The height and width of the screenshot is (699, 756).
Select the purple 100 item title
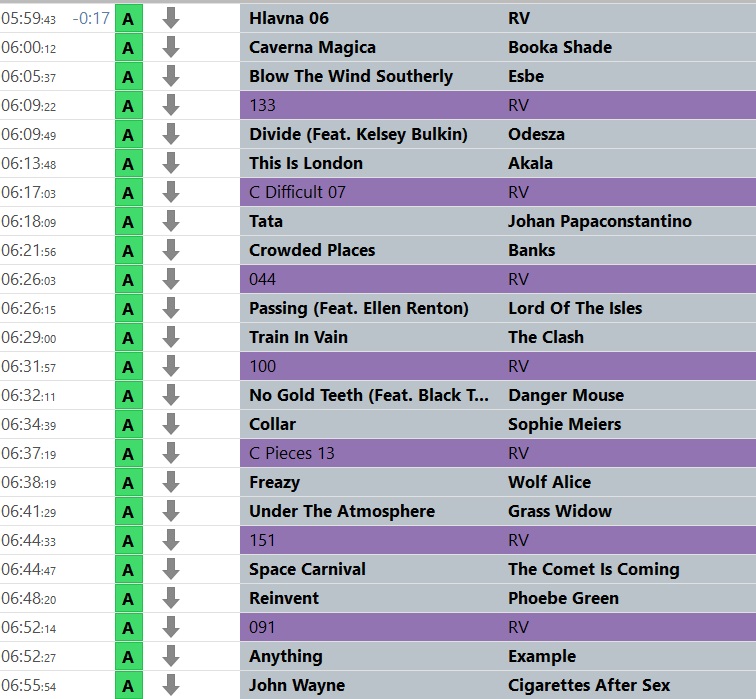pos(262,366)
